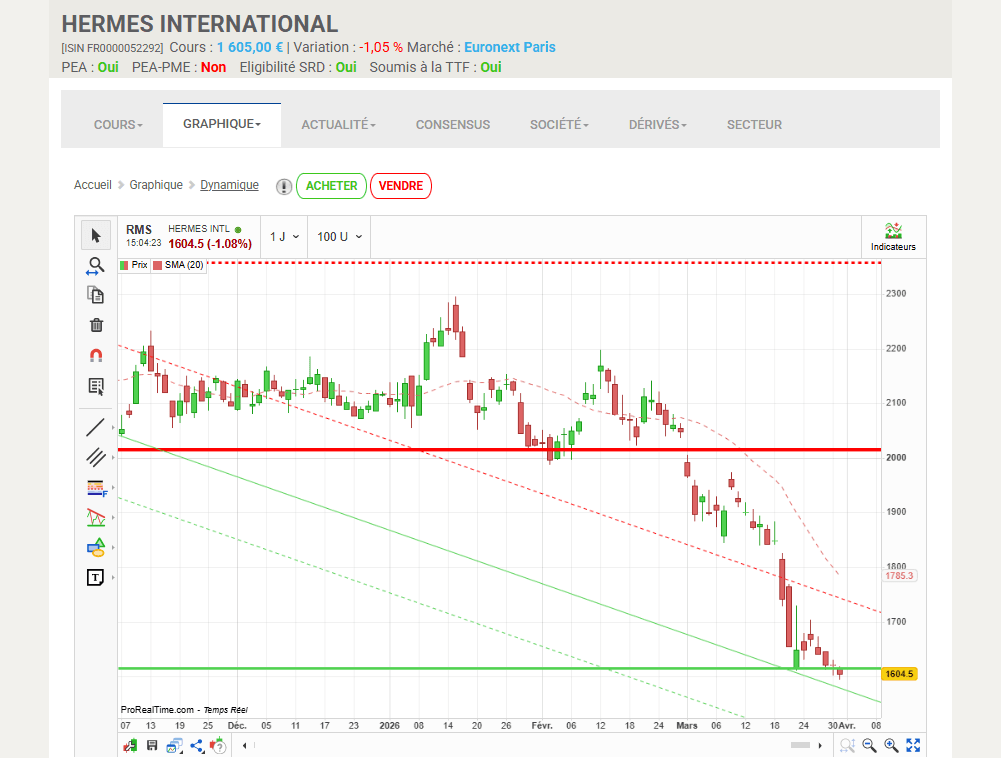The width and height of the screenshot is (1001, 758).
Task: Click the save floppy disk icon
Action: [152, 745]
